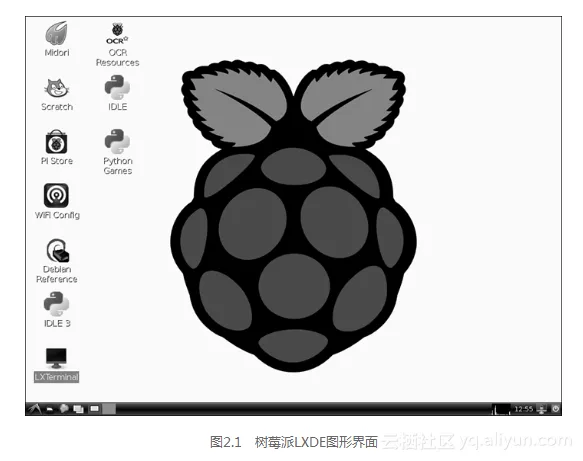
Task: Select the LXTerminal desktop icon
Action: (x=57, y=365)
